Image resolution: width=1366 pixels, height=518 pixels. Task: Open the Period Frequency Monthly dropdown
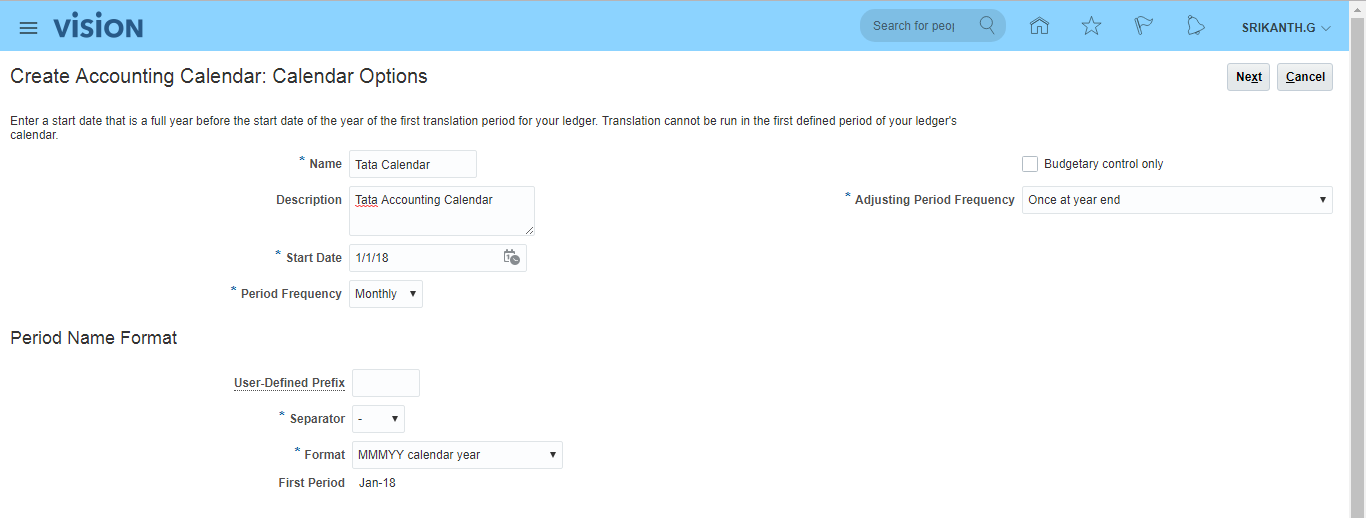click(x=386, y=294)
